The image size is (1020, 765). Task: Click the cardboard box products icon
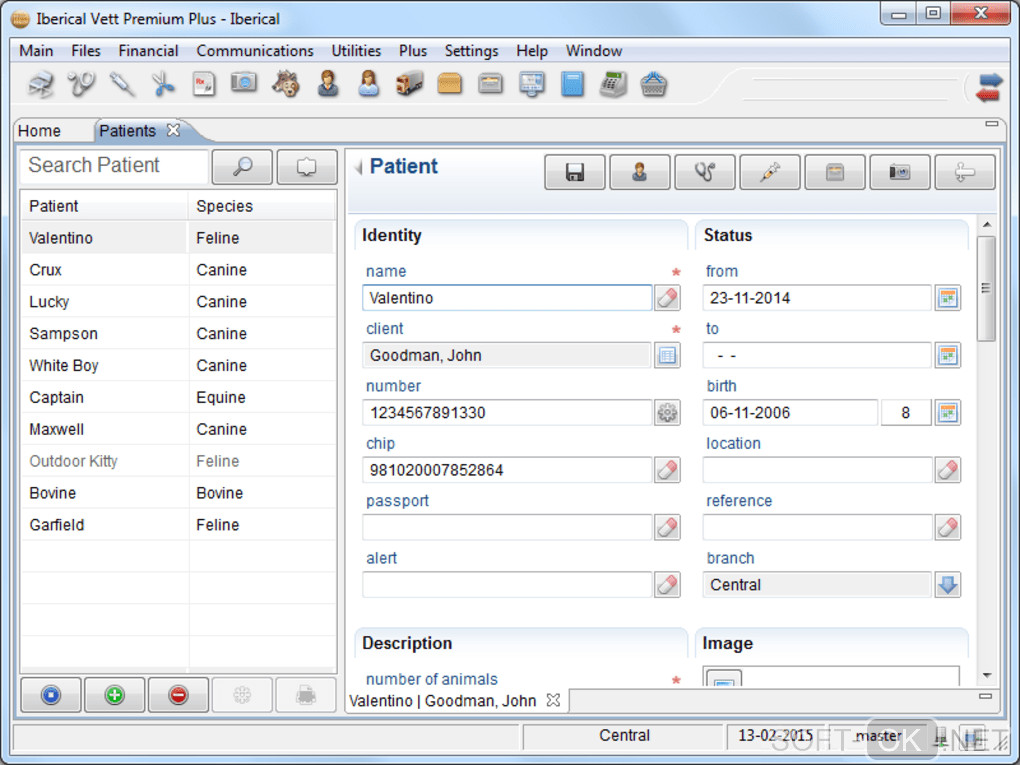pos(450,84)
